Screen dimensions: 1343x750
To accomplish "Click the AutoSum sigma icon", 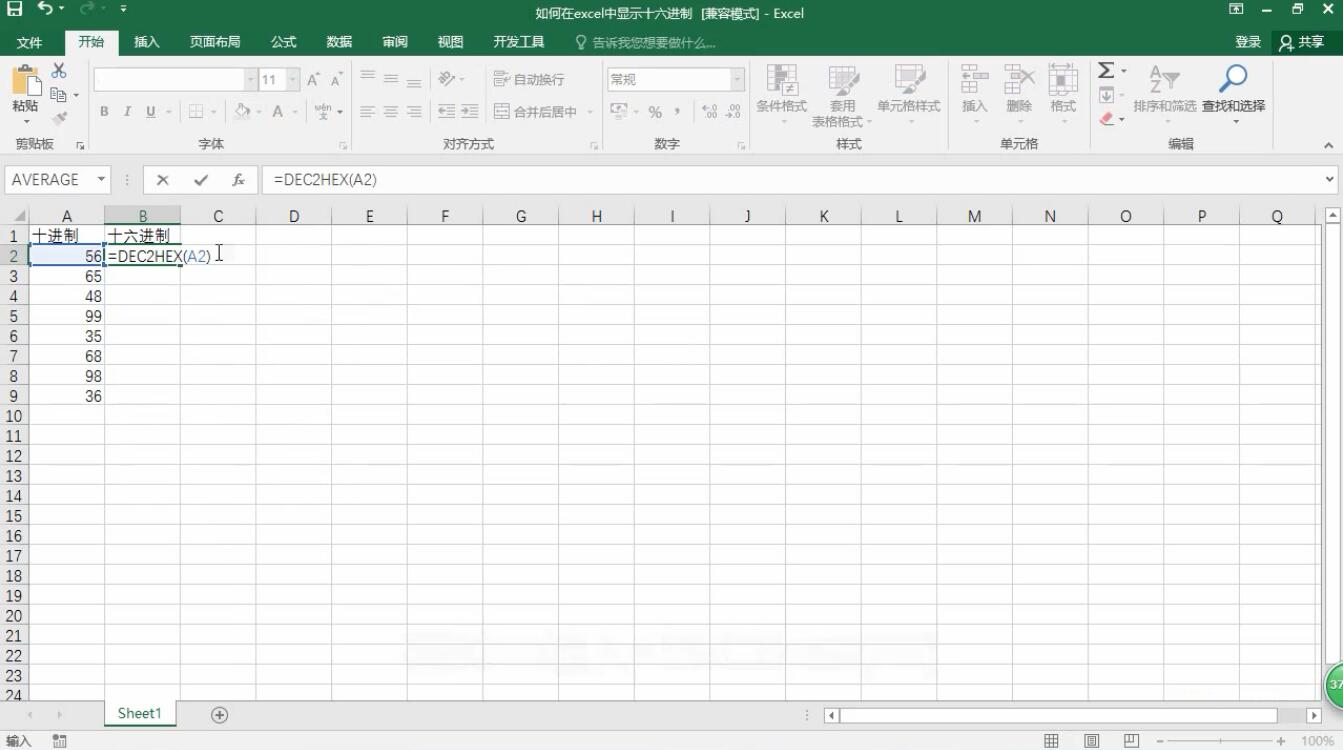I will click(1106, 71).
